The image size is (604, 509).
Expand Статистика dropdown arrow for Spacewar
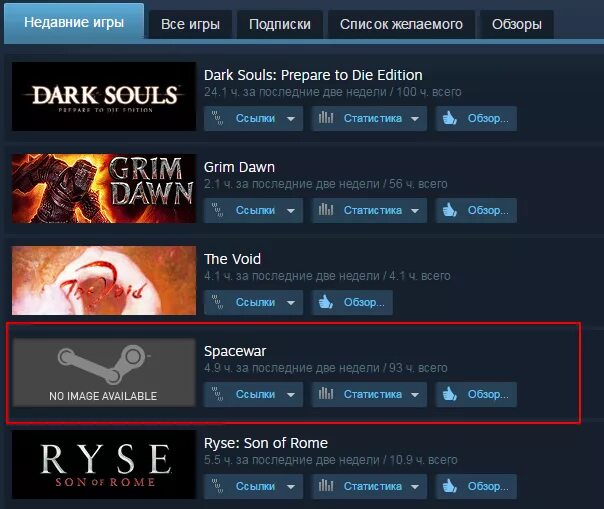tap(415, 395)
